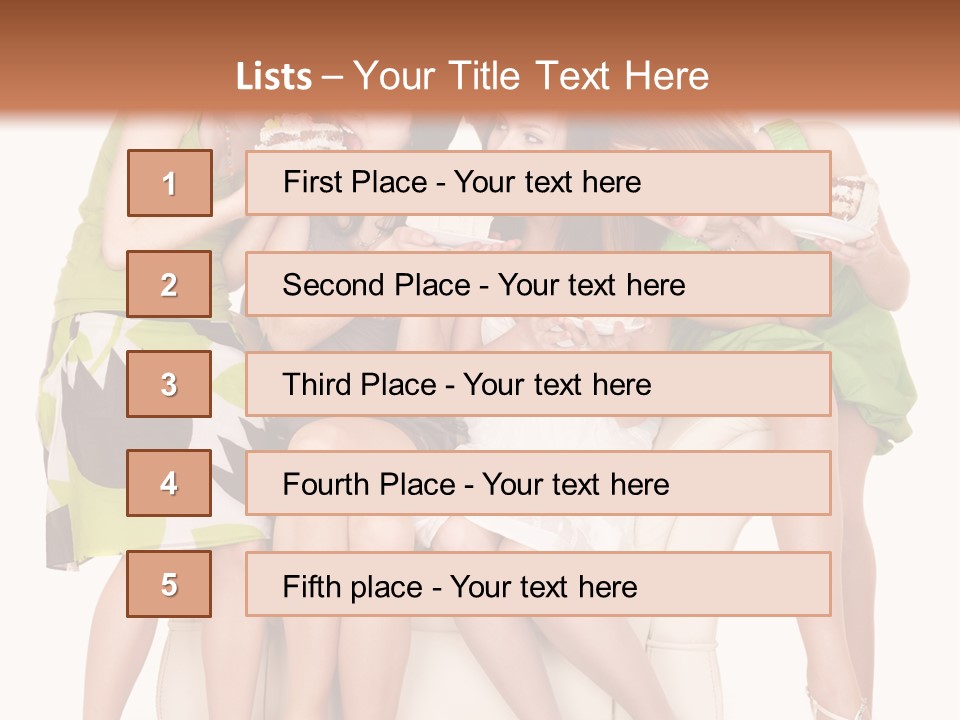Click the number 3 box
This screenshot has width=960, height=720.
(x=169, y=384)
